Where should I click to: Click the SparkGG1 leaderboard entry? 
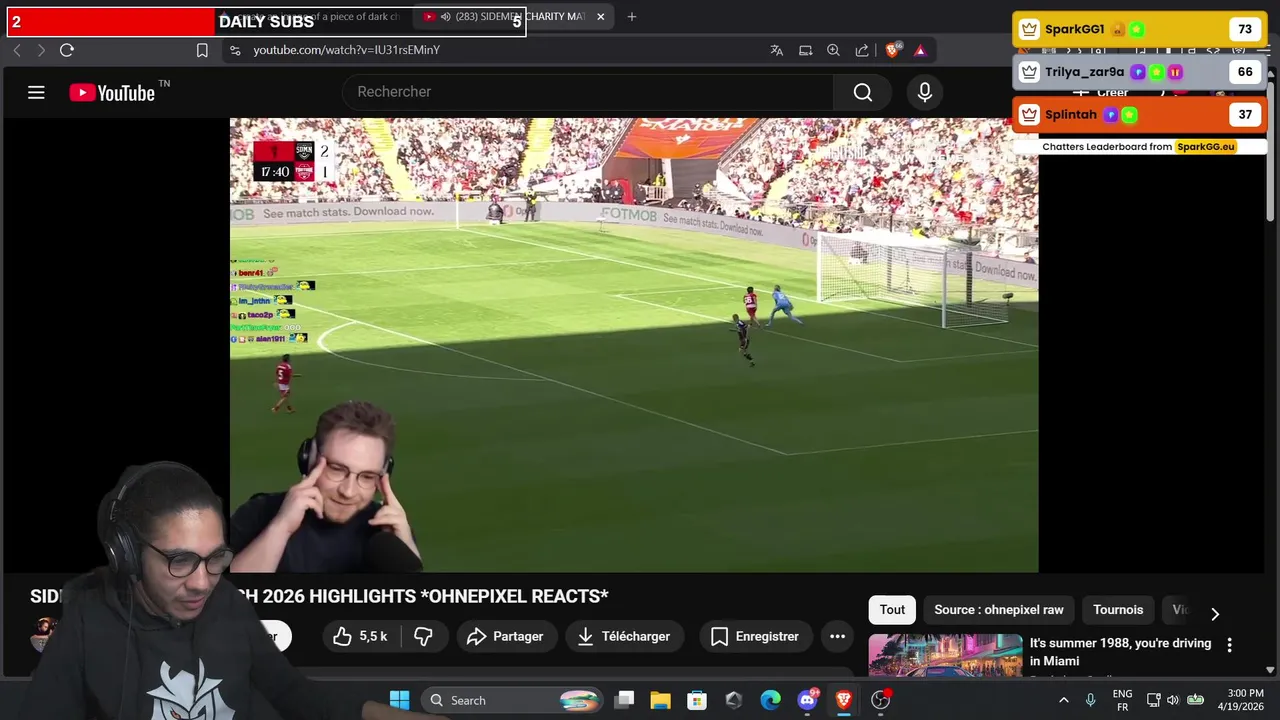(1139, 29)
